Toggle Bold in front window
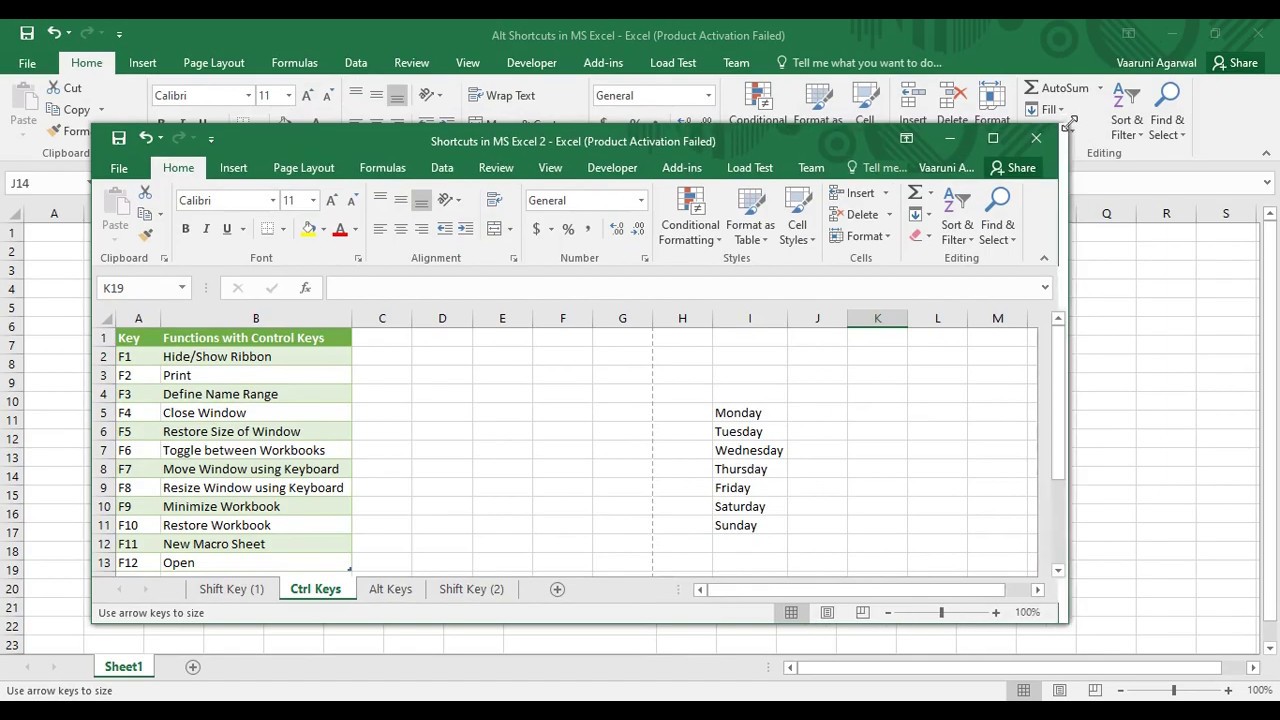The image size is (1280, 720). (x=185, y=229)
